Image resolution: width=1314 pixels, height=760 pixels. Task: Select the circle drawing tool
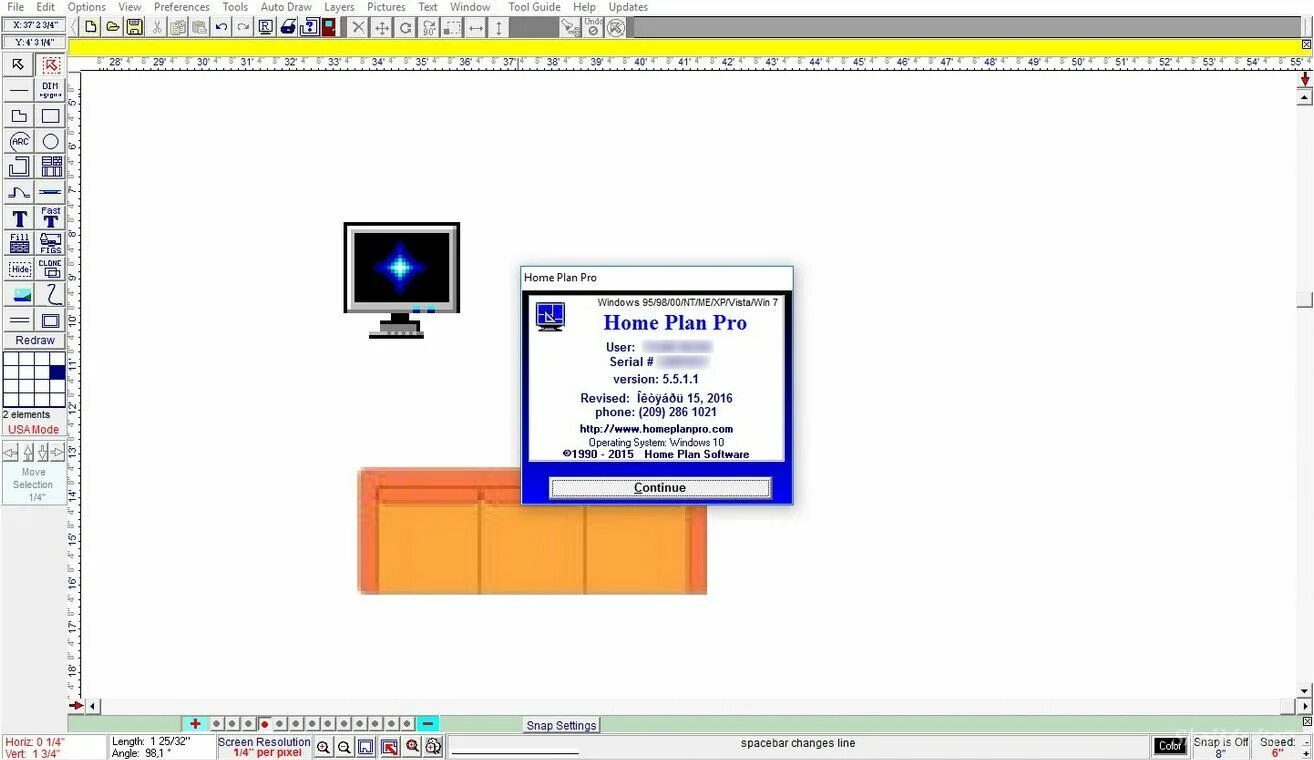click(x=51, y=141)
